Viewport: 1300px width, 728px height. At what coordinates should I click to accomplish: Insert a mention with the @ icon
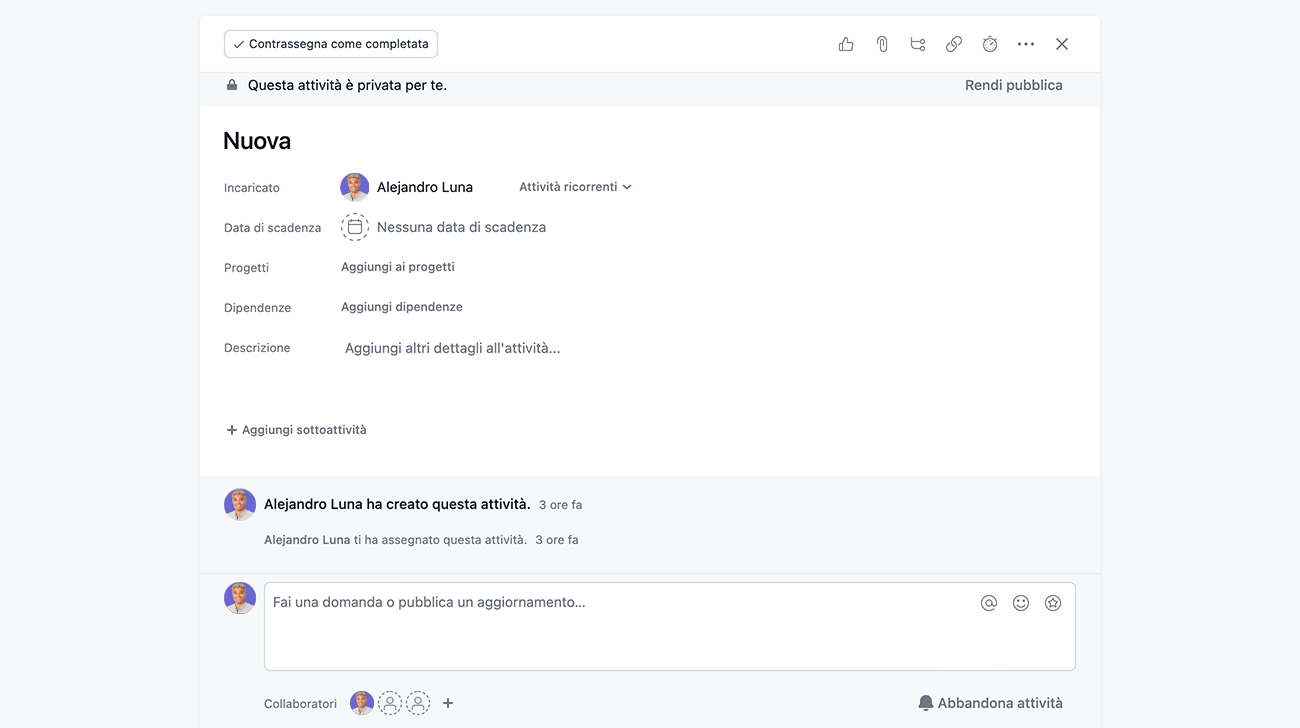989,603
